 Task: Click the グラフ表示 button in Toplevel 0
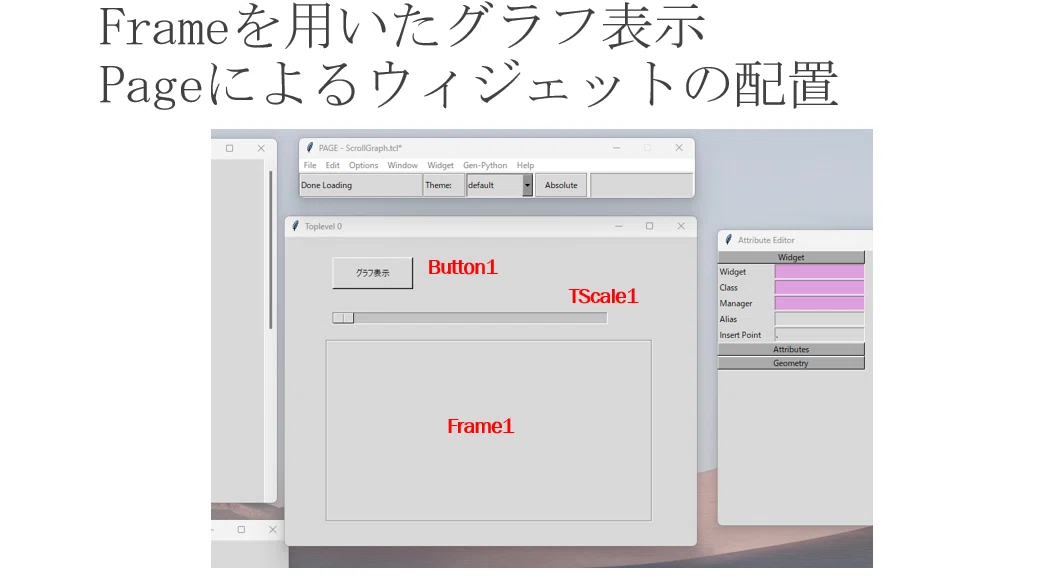tap(372, 273)
